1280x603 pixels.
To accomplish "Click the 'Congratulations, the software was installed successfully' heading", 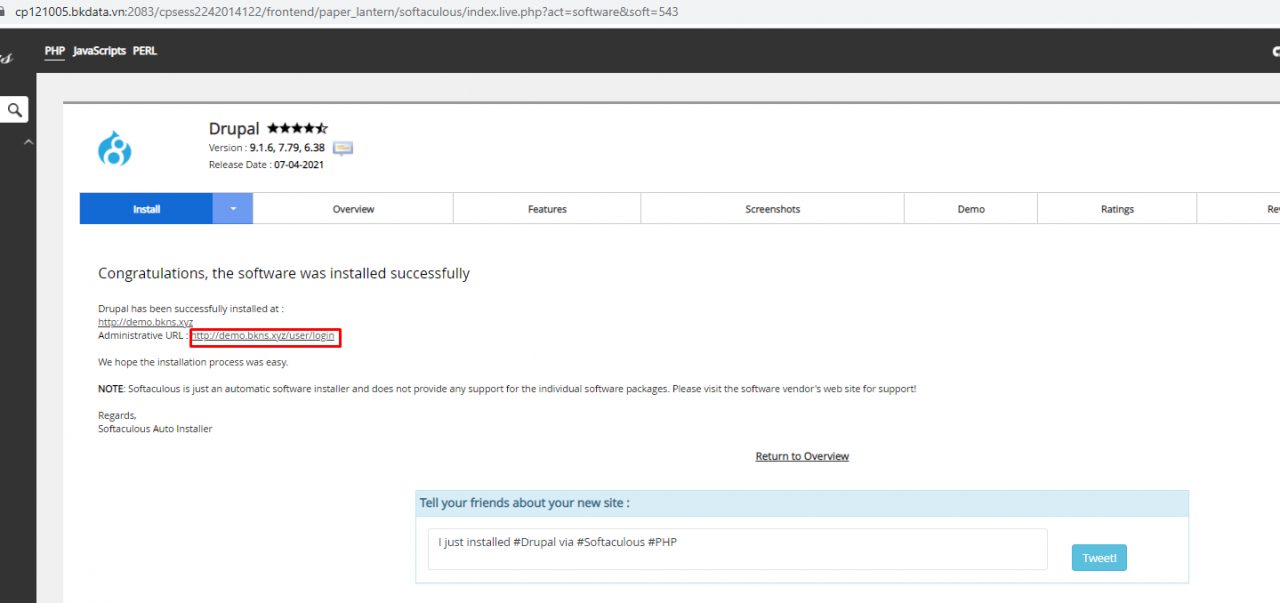I will tap(284, 273).
